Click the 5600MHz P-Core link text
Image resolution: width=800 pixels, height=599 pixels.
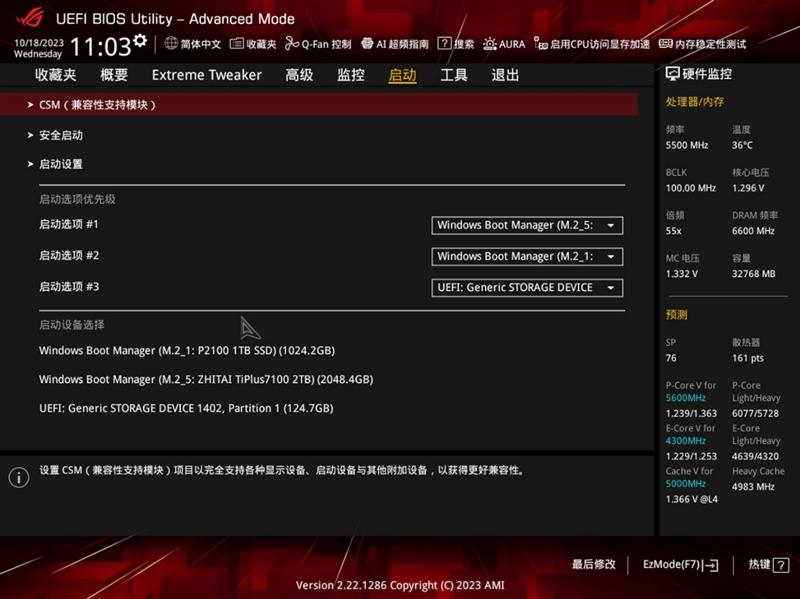click(686, 398)
